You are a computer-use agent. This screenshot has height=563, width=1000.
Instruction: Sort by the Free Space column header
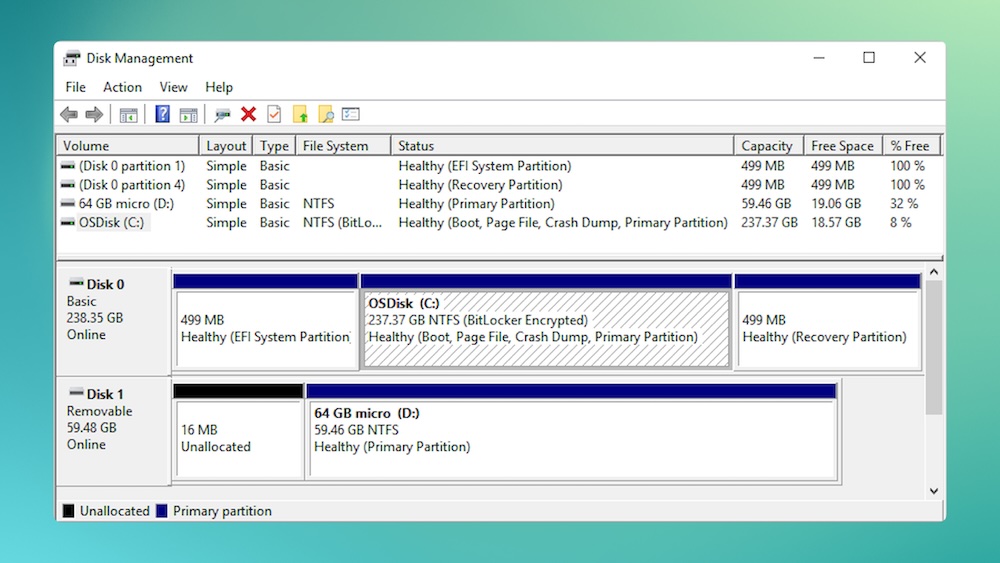pyautogui.click(x=842, y=146)
